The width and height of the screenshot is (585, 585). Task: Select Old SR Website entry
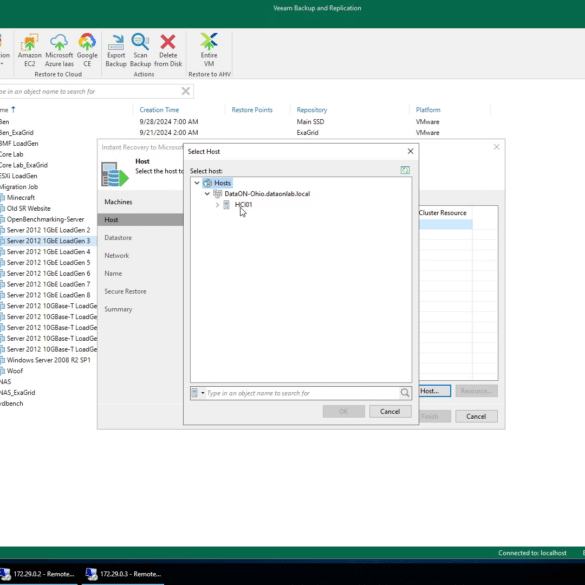click(28, 209)
